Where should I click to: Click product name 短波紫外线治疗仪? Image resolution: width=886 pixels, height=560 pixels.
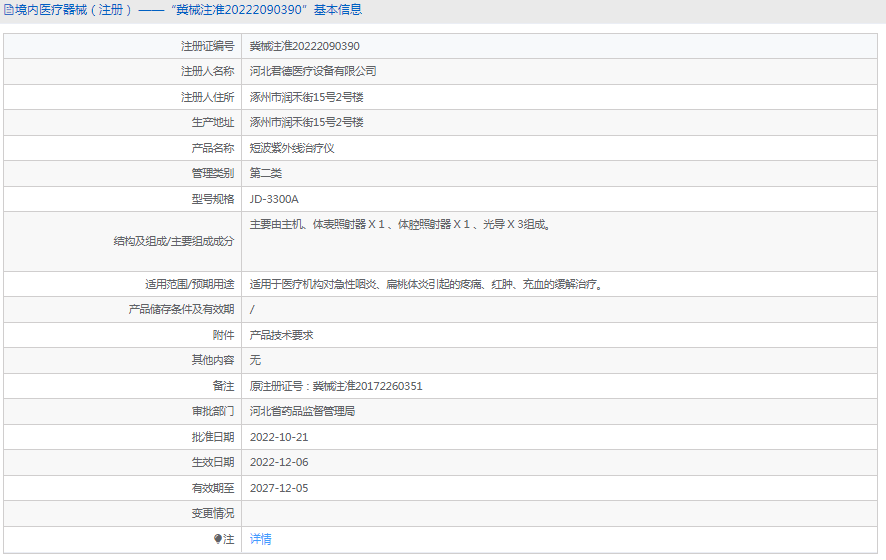point(291,148)
